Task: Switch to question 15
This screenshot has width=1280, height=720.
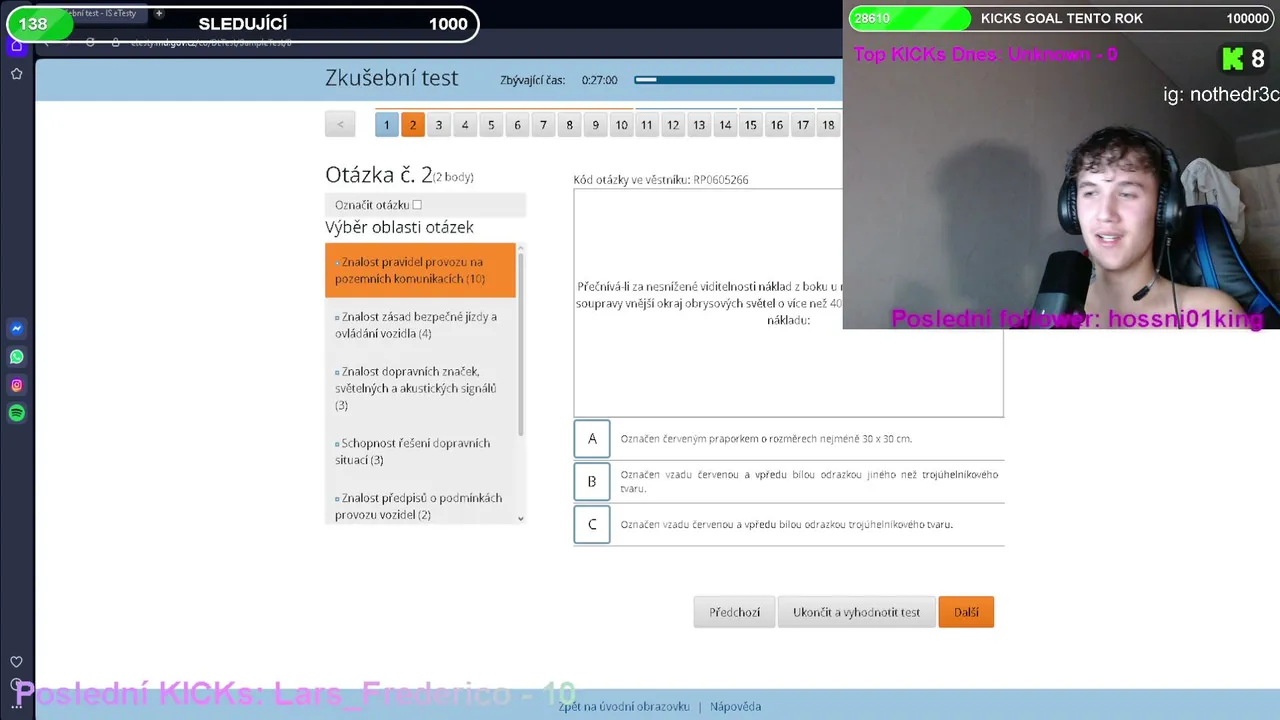Action: pos(751,125)
